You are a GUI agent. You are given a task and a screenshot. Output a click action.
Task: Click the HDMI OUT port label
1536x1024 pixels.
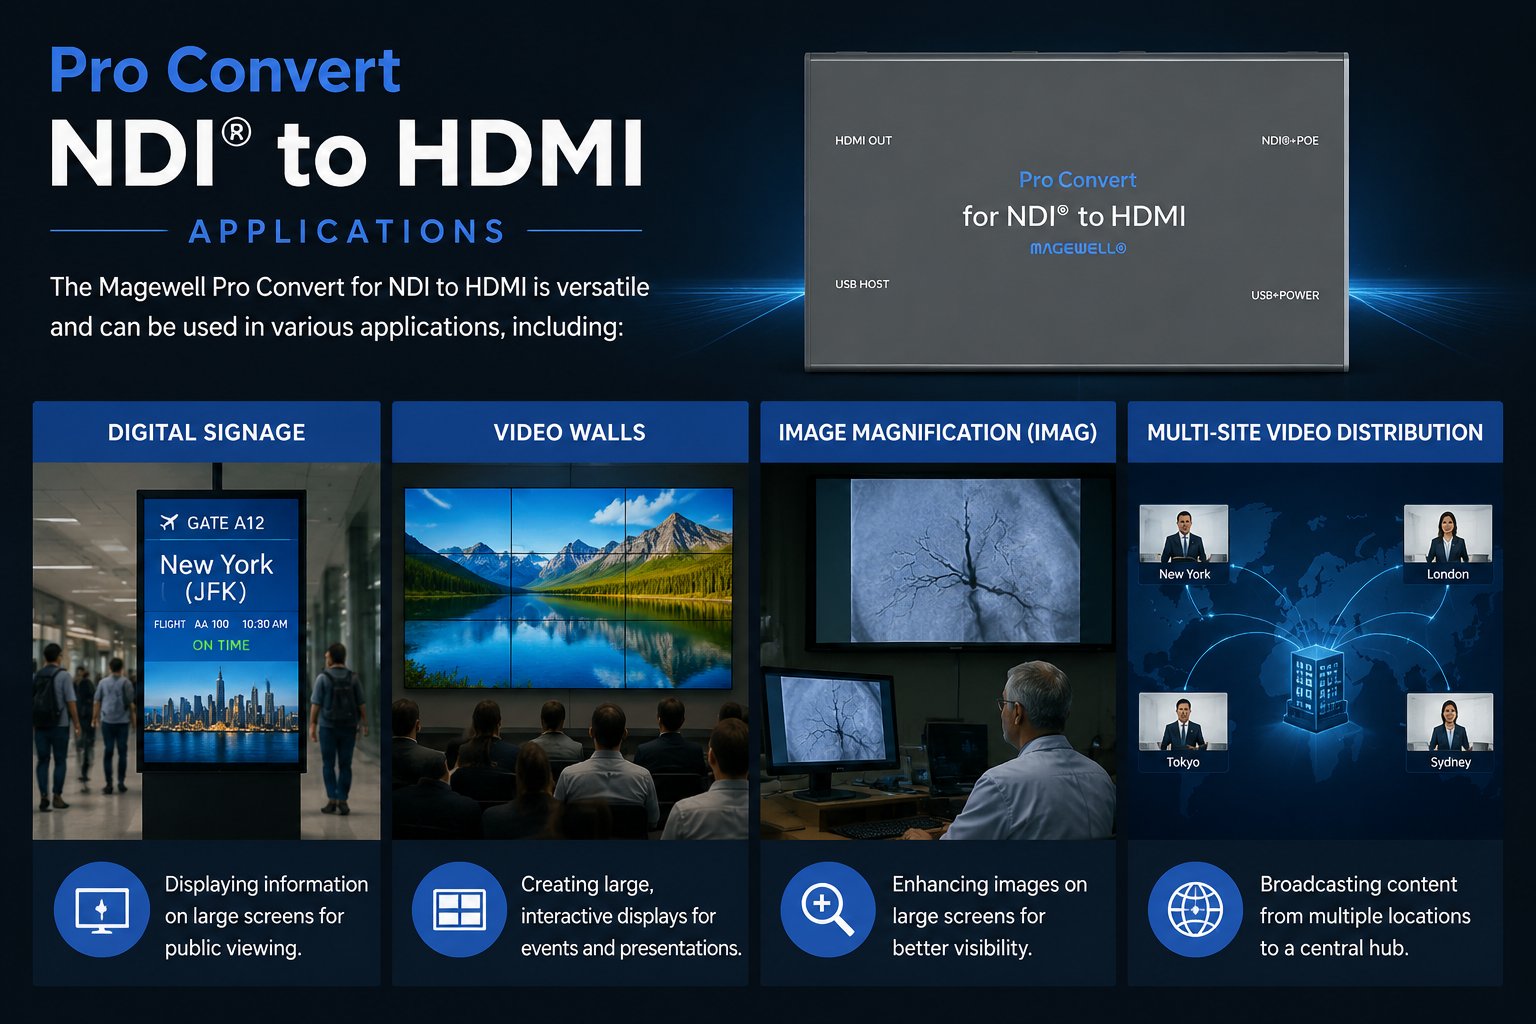[x=863, y=141]
